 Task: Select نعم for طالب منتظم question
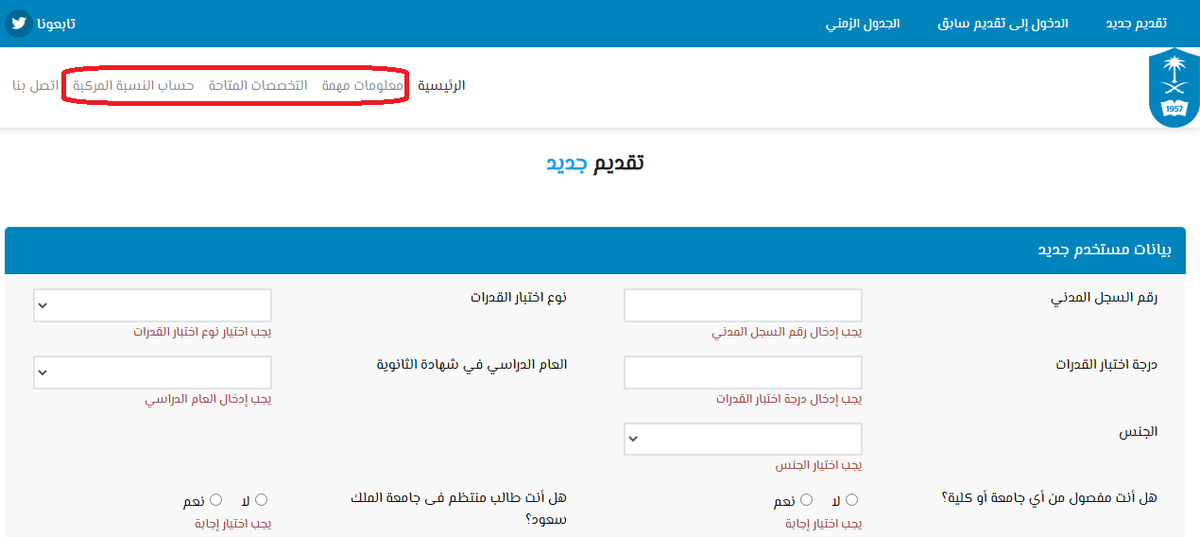[215, 500]
